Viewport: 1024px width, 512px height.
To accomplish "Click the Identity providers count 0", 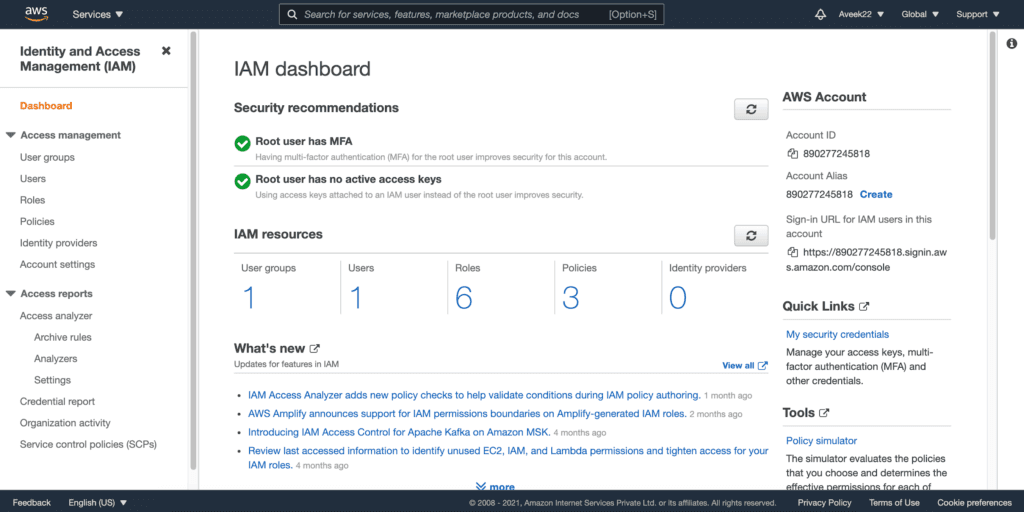I will pos(677,298).
